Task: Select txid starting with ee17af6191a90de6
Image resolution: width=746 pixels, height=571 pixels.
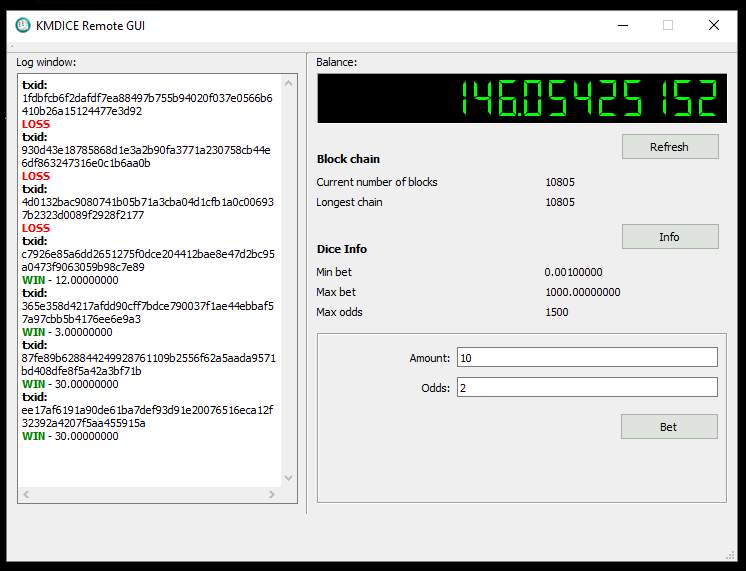Action: (x=147, y=416)
